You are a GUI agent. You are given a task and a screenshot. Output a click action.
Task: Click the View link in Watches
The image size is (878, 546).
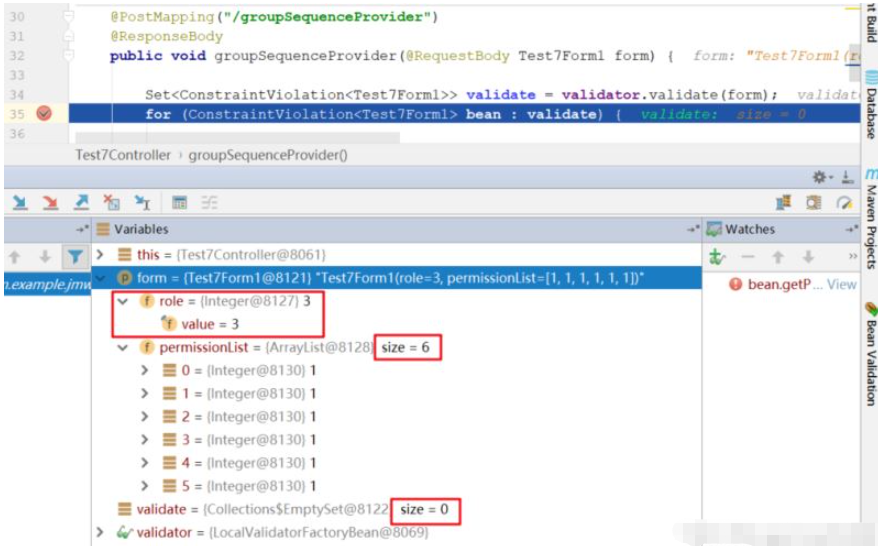(x=842, y=284)
